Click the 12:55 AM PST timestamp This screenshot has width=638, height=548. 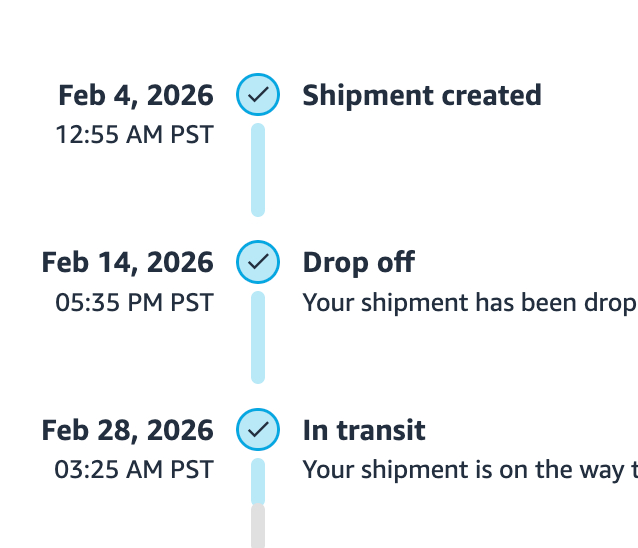click(x=134, y=134)
